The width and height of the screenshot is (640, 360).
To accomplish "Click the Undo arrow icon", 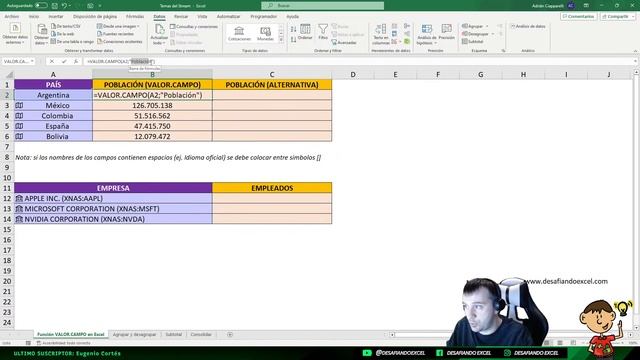I will [64, 6].
